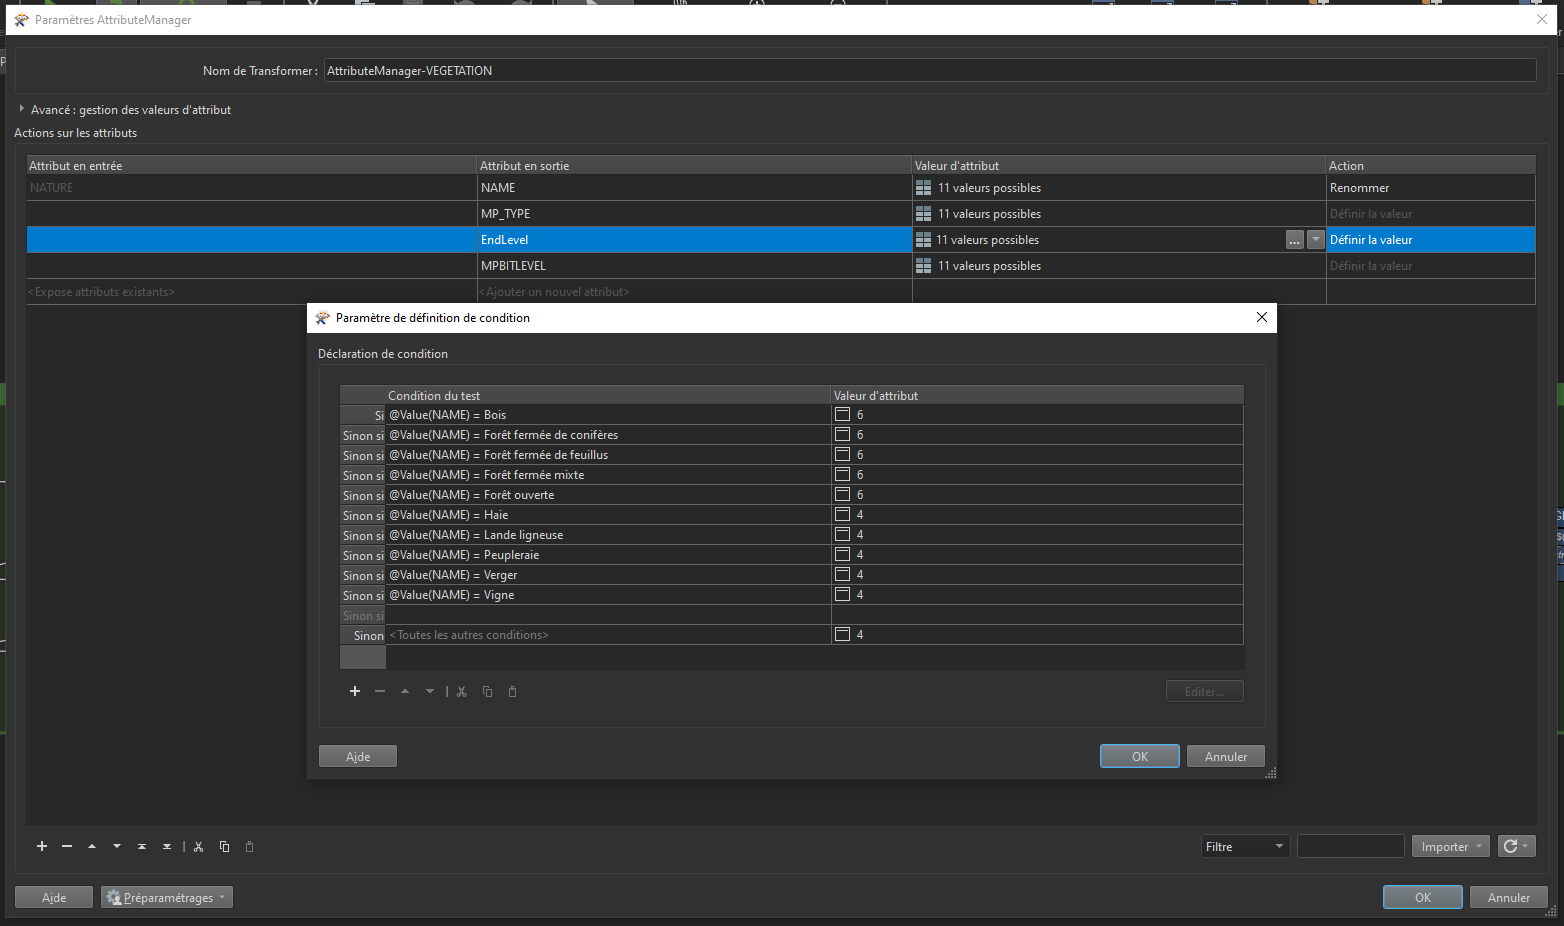Screen dimensions: 1564x926
Task: Paste attribute icon in AttributeManager toolbar
Action: click(250, 846)
